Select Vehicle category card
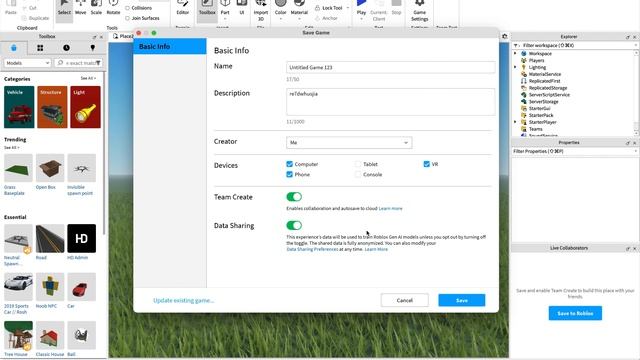The height and width of the screenshot is (360, 640). click(x=19, y=107)
